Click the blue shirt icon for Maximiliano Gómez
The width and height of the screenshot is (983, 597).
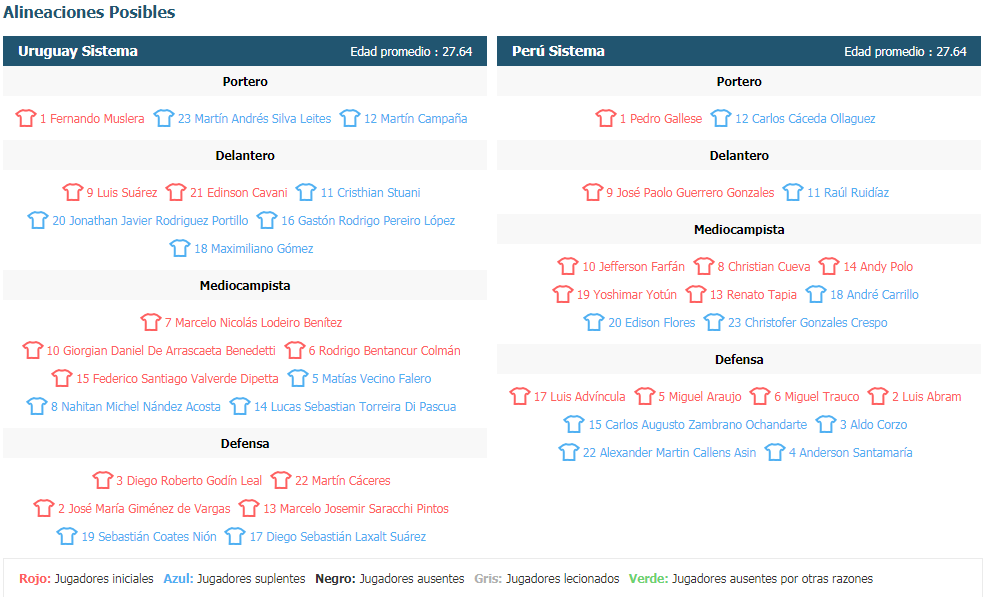pos(180,248)
